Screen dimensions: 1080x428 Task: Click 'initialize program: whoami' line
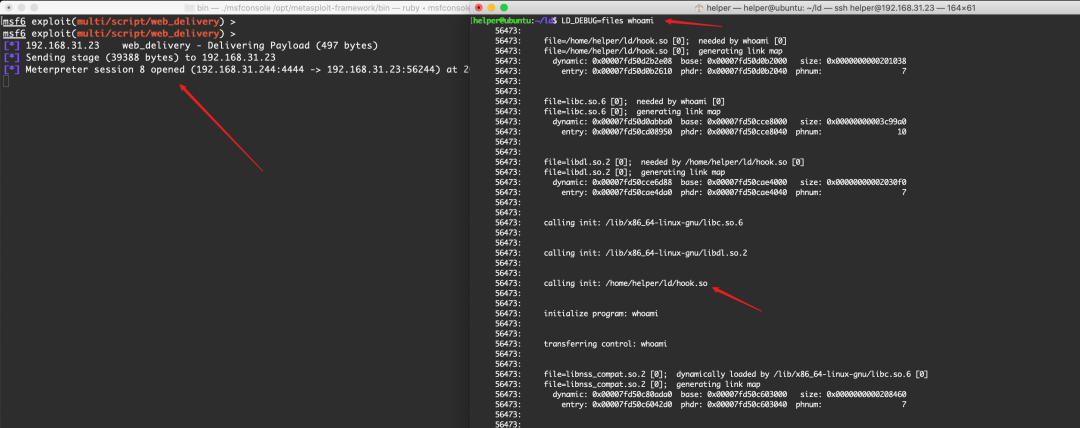click(601, 314)
